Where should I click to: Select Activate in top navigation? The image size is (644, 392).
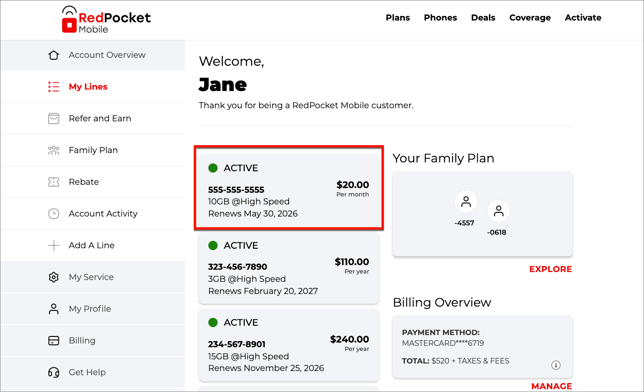point(583,18)
